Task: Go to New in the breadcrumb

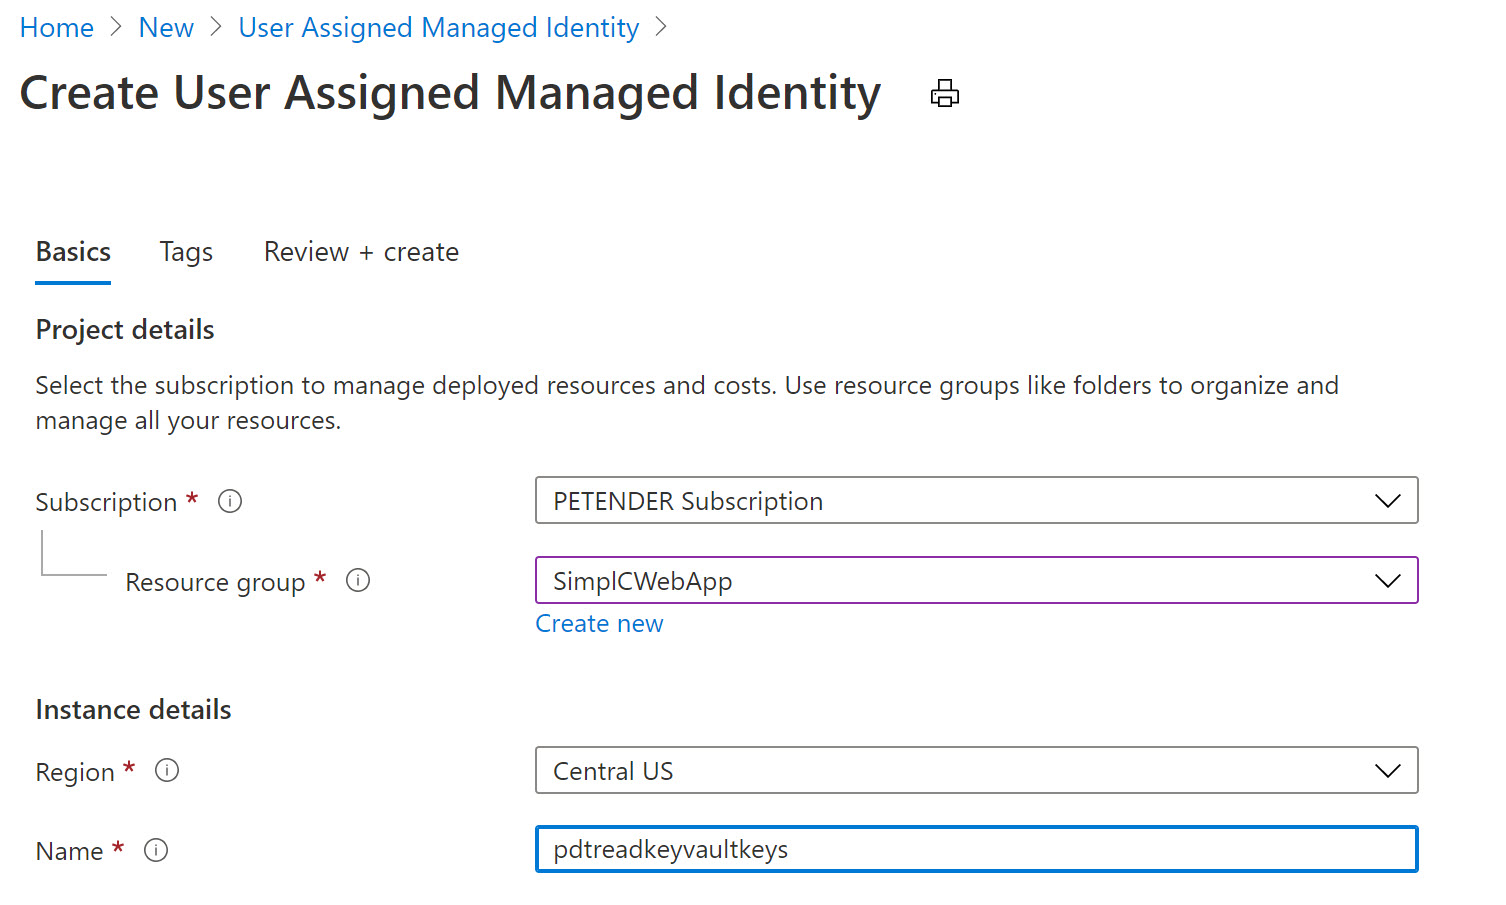Action: tap(166, 28)
